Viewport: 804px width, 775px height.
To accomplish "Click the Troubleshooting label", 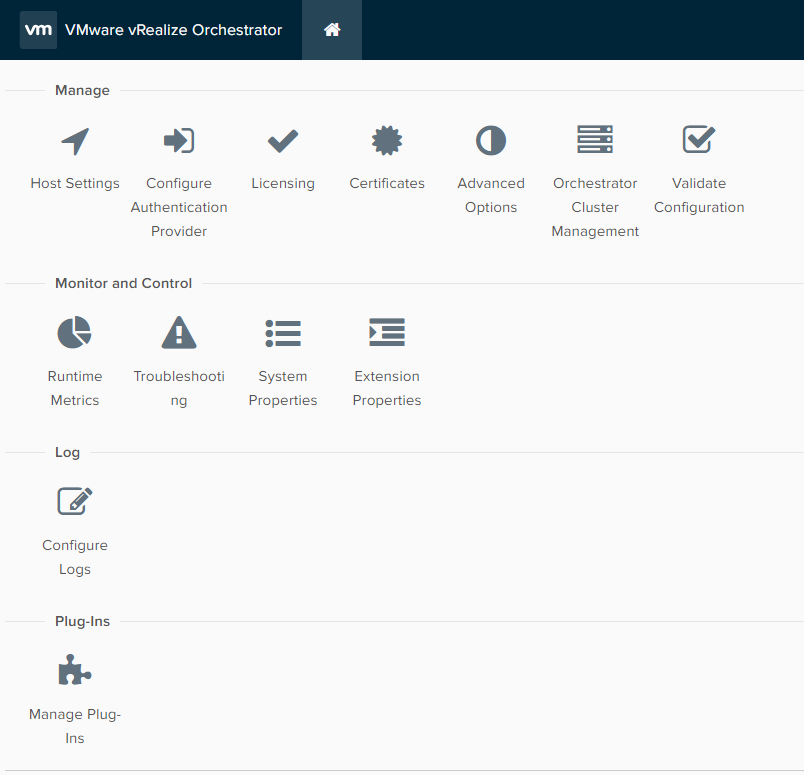I will pyautogui.click(x=179, y=388).
